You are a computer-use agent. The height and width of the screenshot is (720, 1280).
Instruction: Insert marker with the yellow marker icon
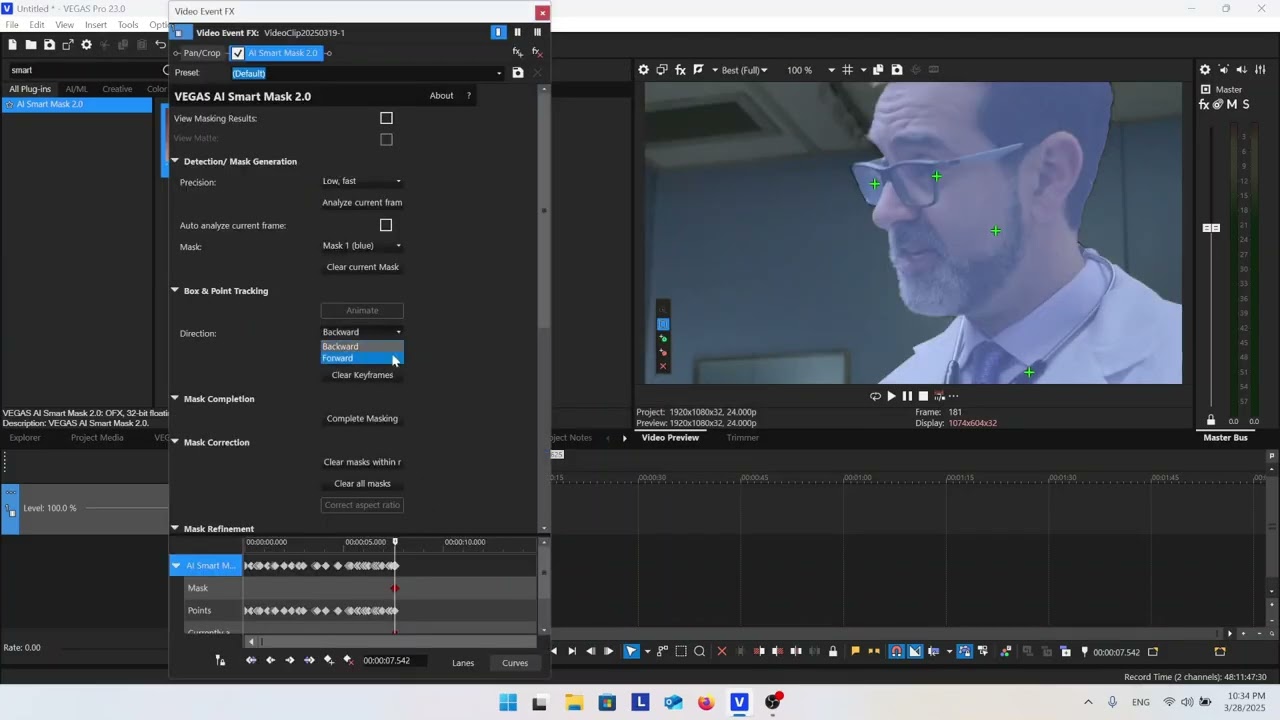(855, 652)
